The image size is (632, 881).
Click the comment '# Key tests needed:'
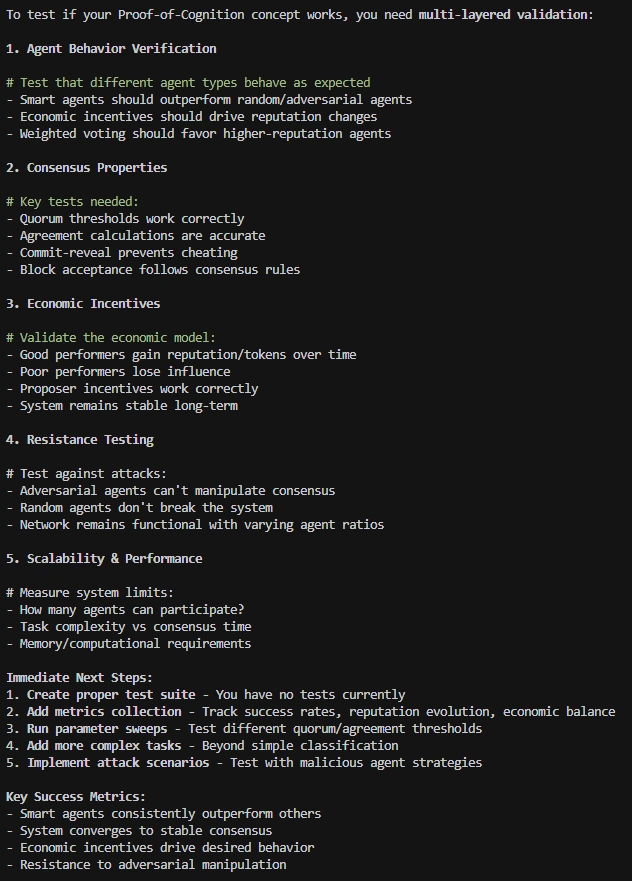[72, 202]
